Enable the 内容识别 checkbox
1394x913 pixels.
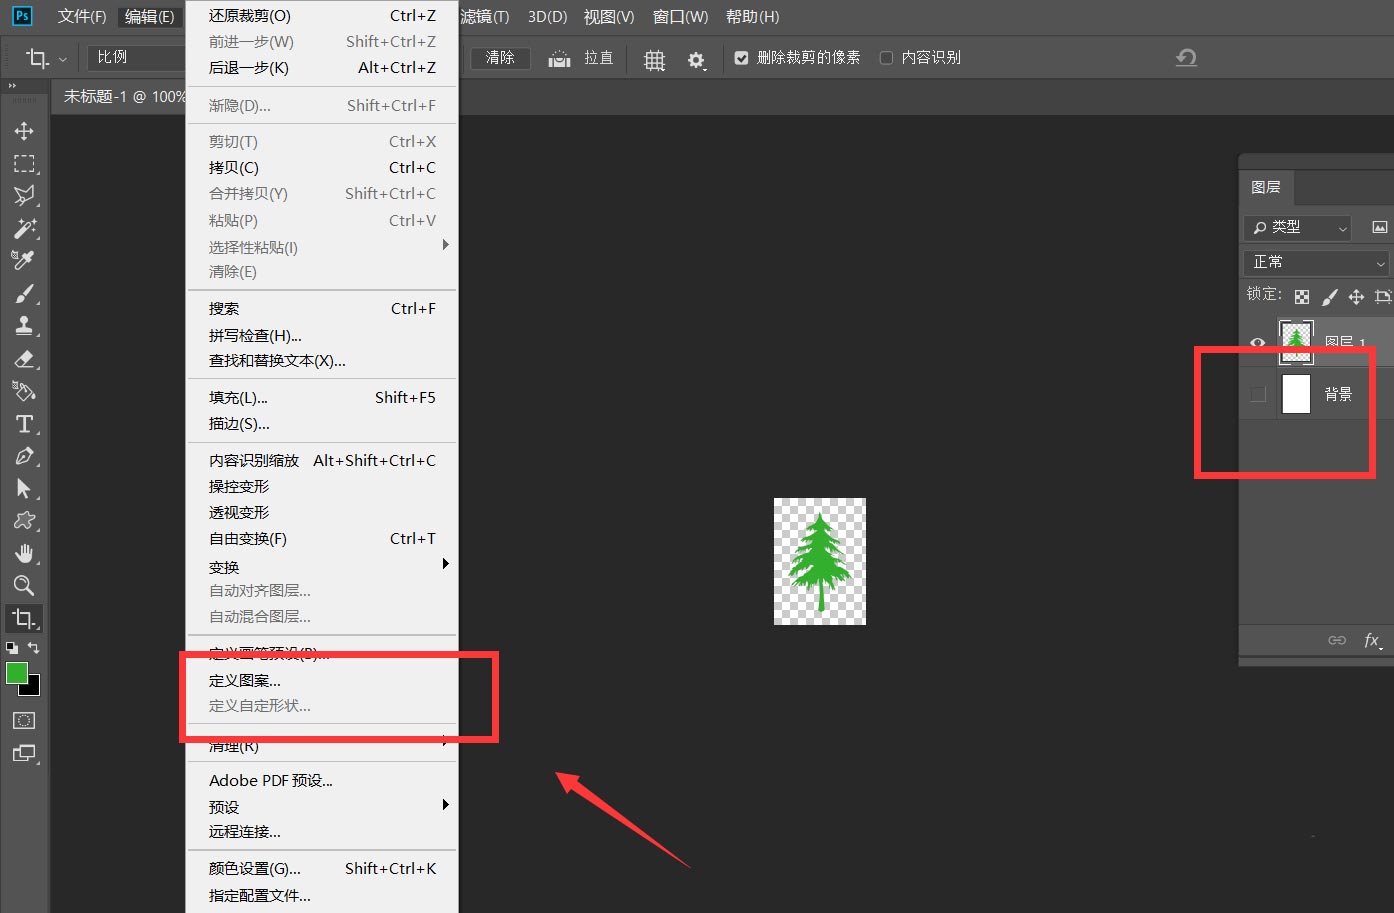tap(886, 57)
